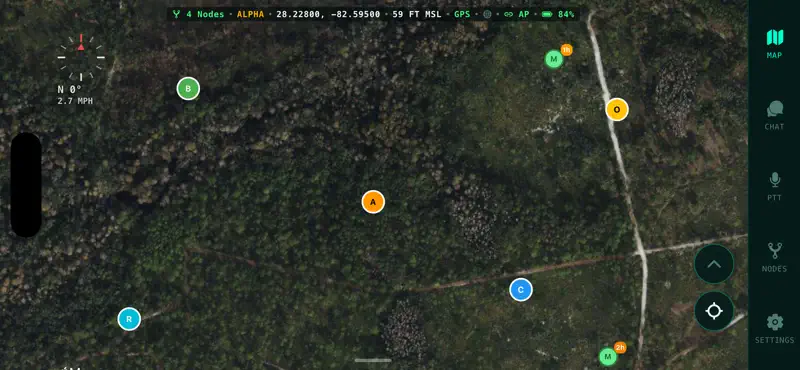800x370 pixels.
Task: Click the globe icon in status bar
Action: coord(487,14)
